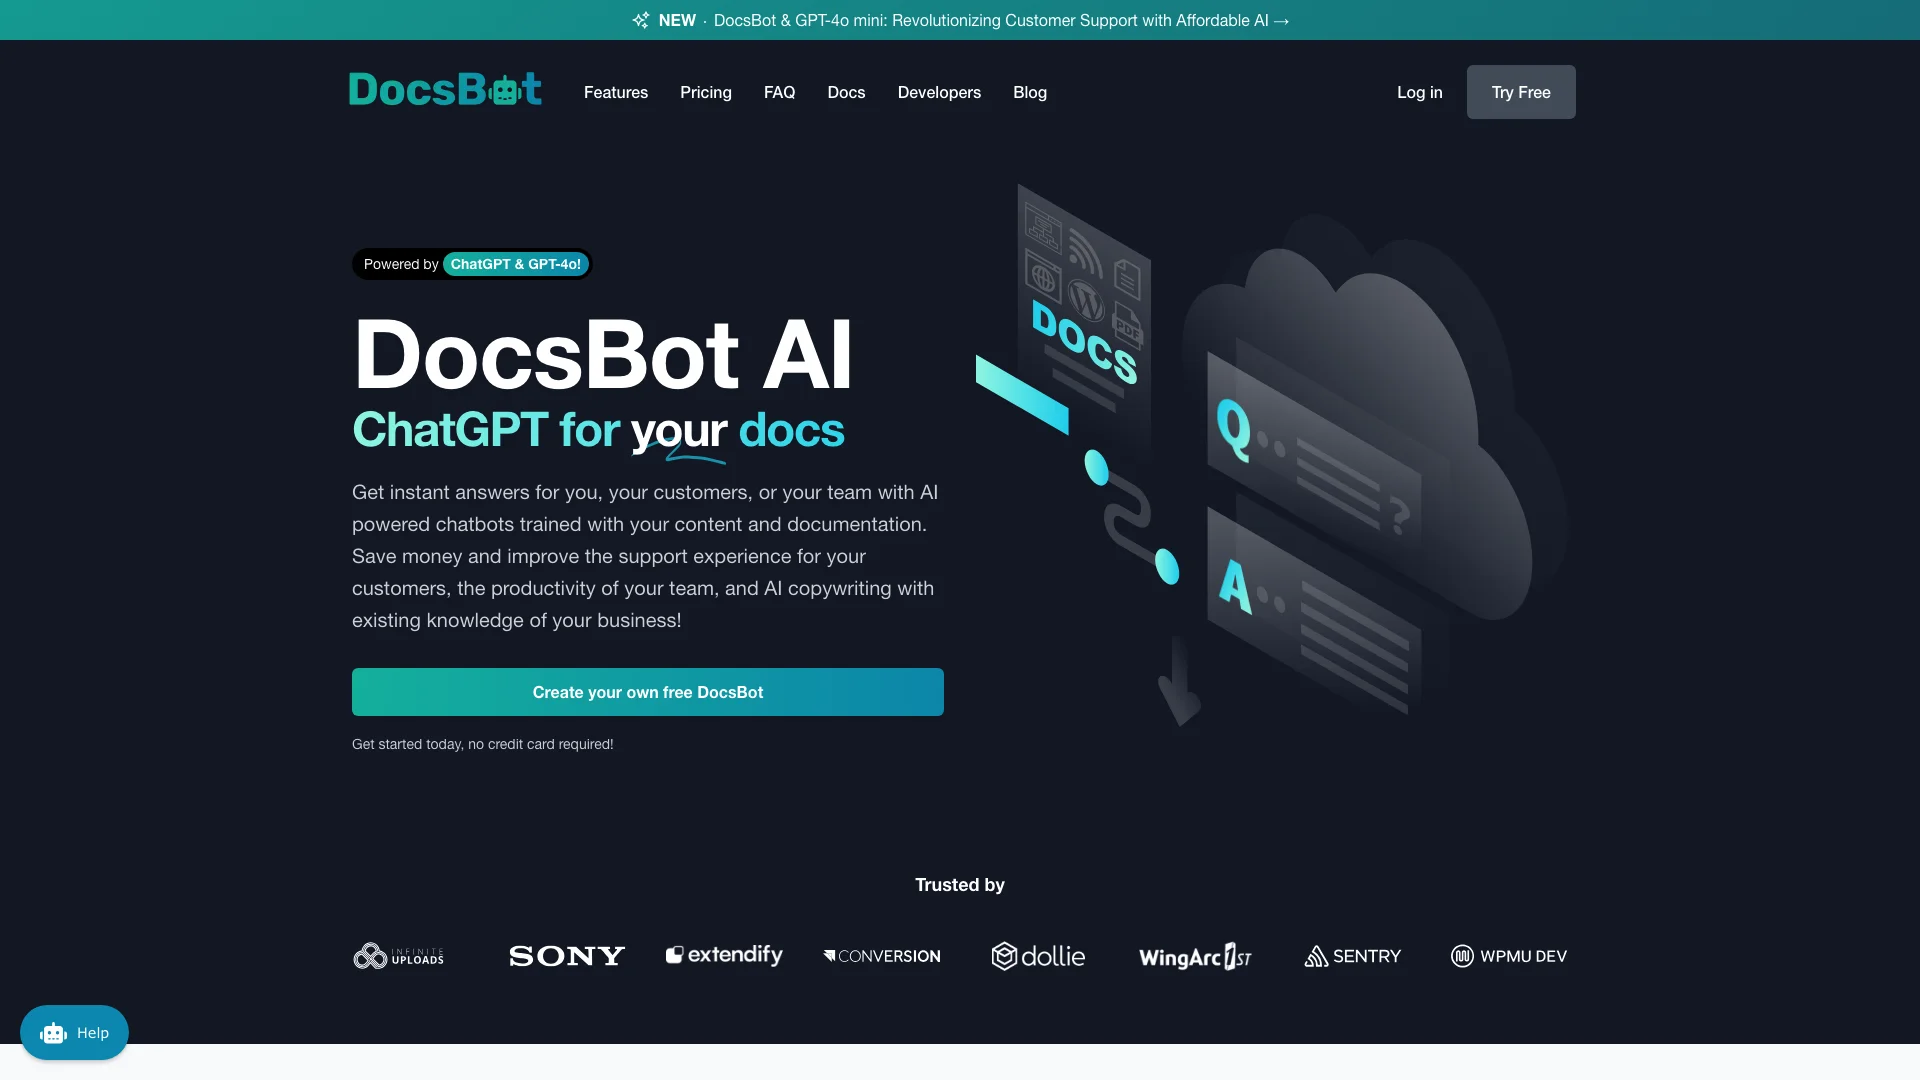The height and width of the screenshot is (1080, 1920).
Task: Click the chatbot Help widget icon
Action: point(74,1033)
